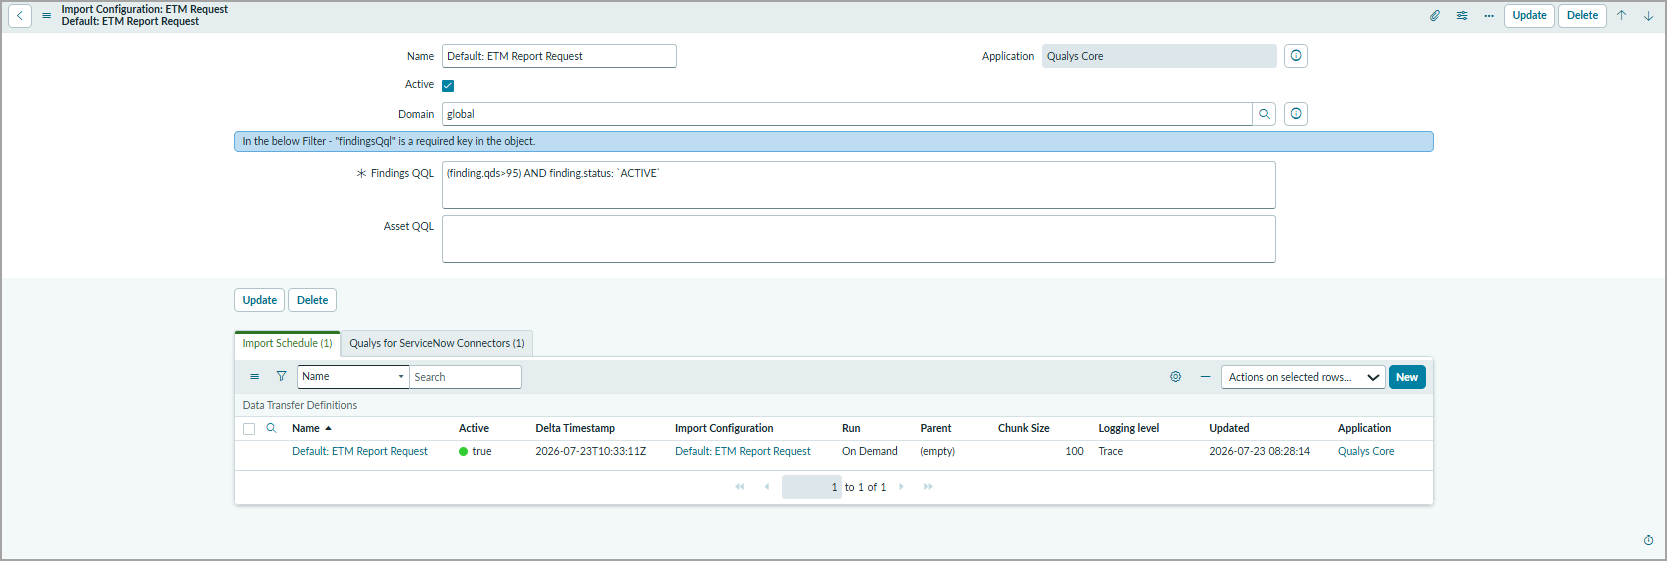
Task: Open the form context menu hamburger icon
Action: [46, 16]
